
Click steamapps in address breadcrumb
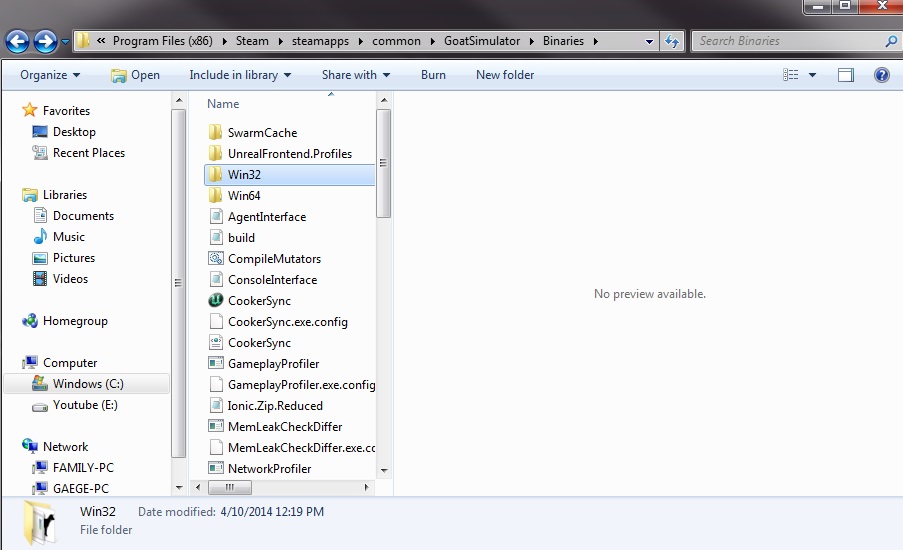tap(320, 41)
